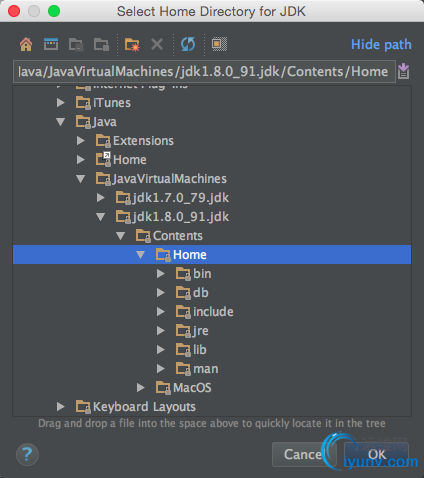Open help with the question mark button
Image resolution: width=424 pixels, height=478 pixels.
[x=27, y=455]
